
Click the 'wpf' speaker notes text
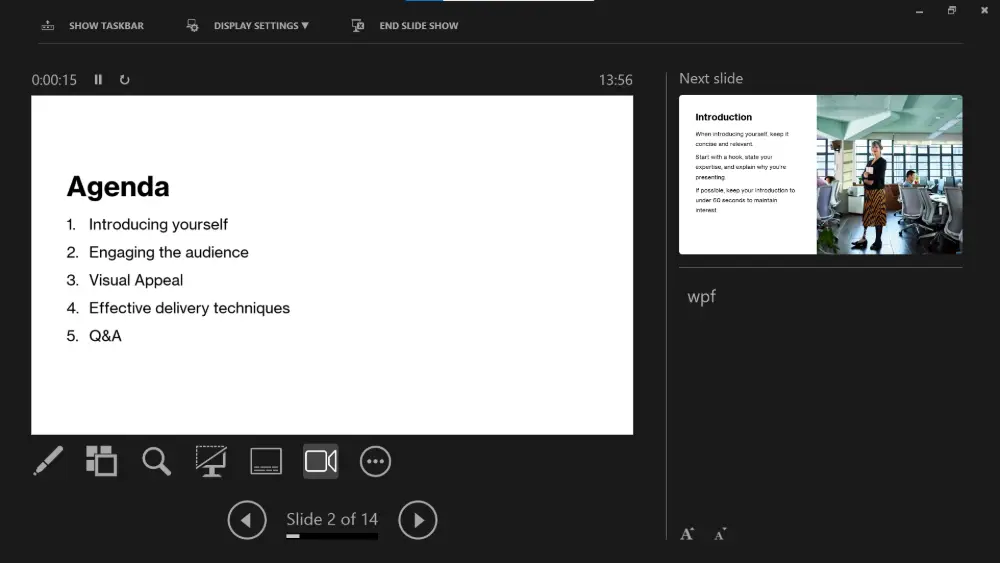702,297
